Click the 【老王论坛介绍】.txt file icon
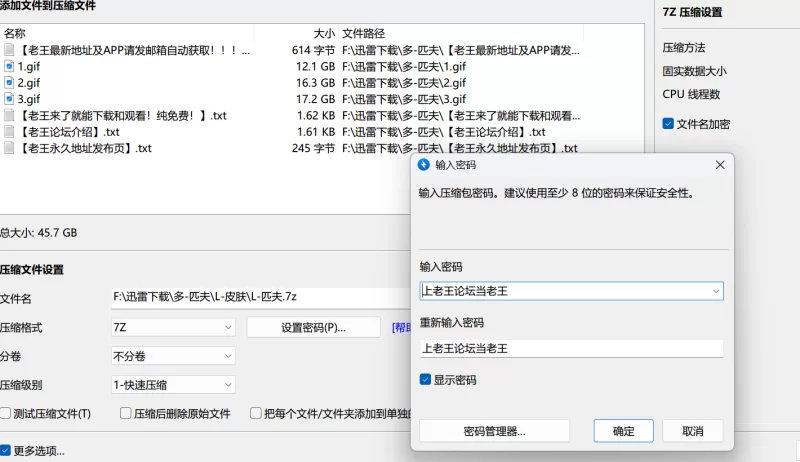Image resolution: width=800 pixels, height=462 pixels. click(x=9, y=132)
